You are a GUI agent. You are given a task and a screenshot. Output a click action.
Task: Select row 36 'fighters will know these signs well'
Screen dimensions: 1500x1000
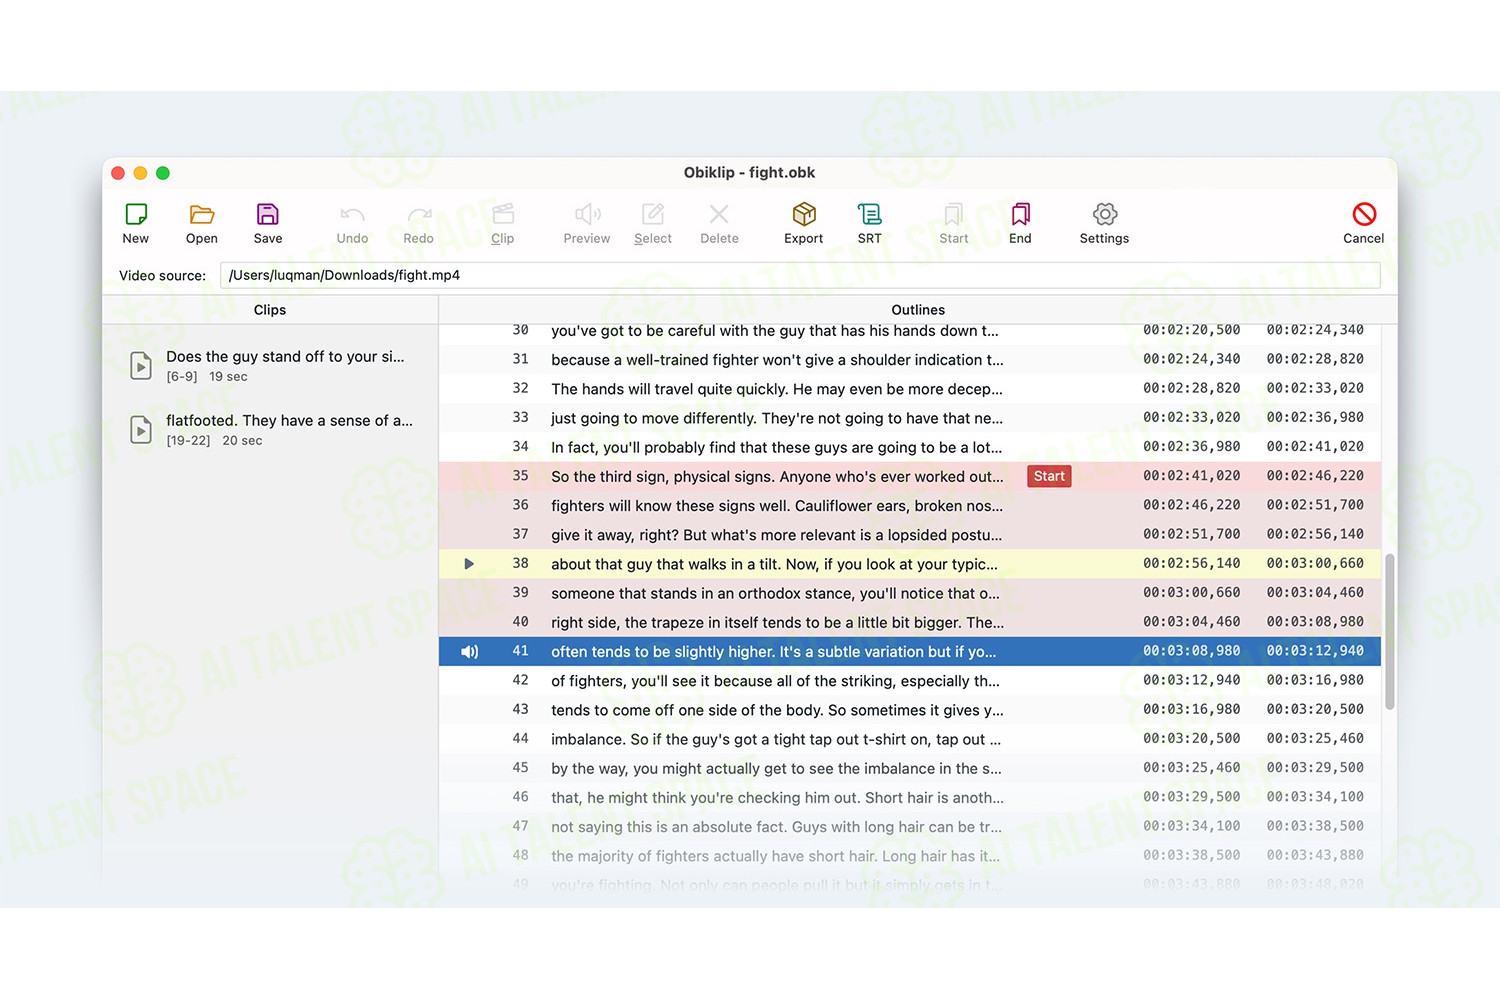coord(910,506)
